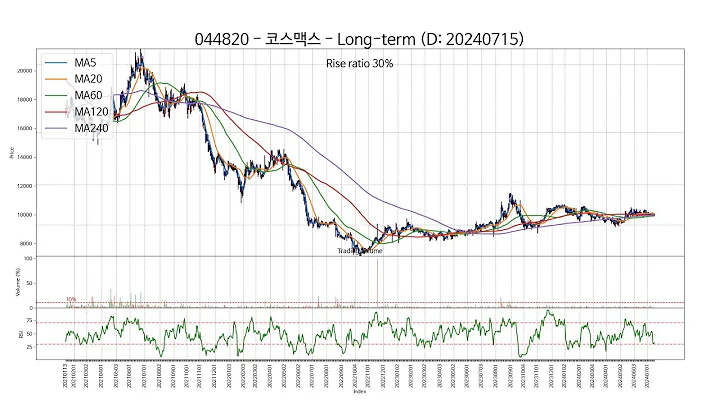
Task: Click the MA5 legend label
Action: pos(85,62)
